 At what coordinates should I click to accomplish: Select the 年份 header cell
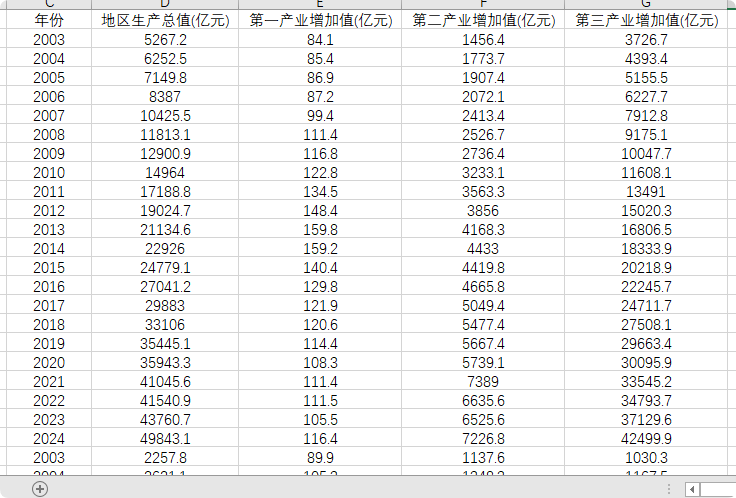coord(49,20)
